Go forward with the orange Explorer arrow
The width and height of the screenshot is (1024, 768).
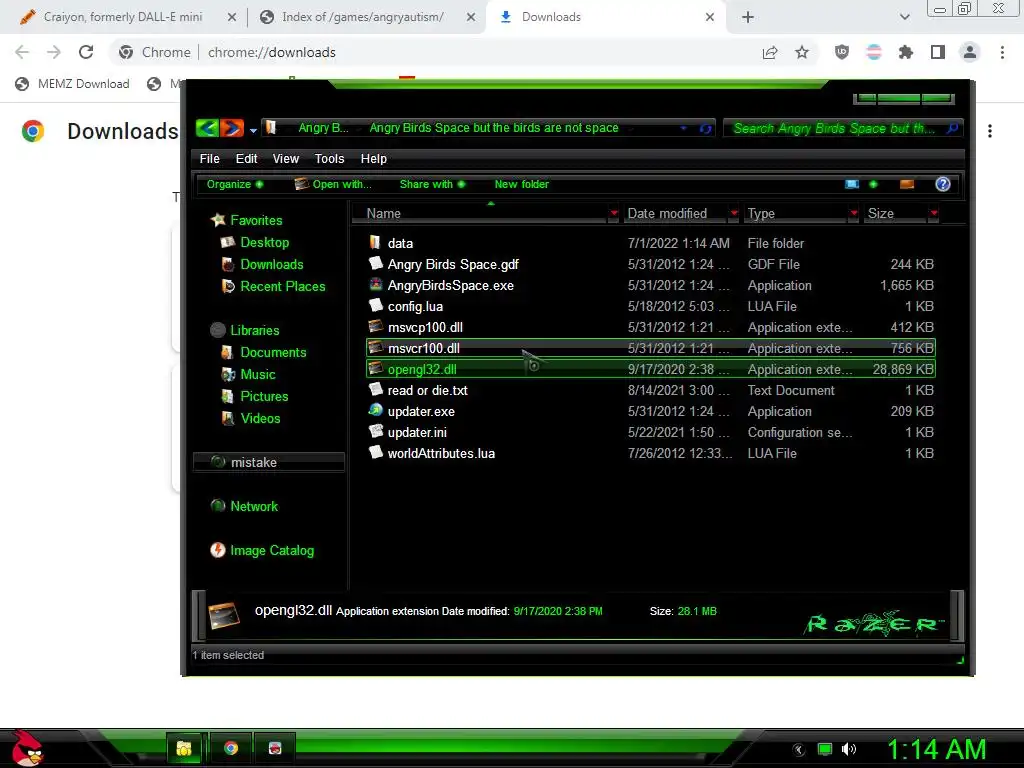[231, 128]
